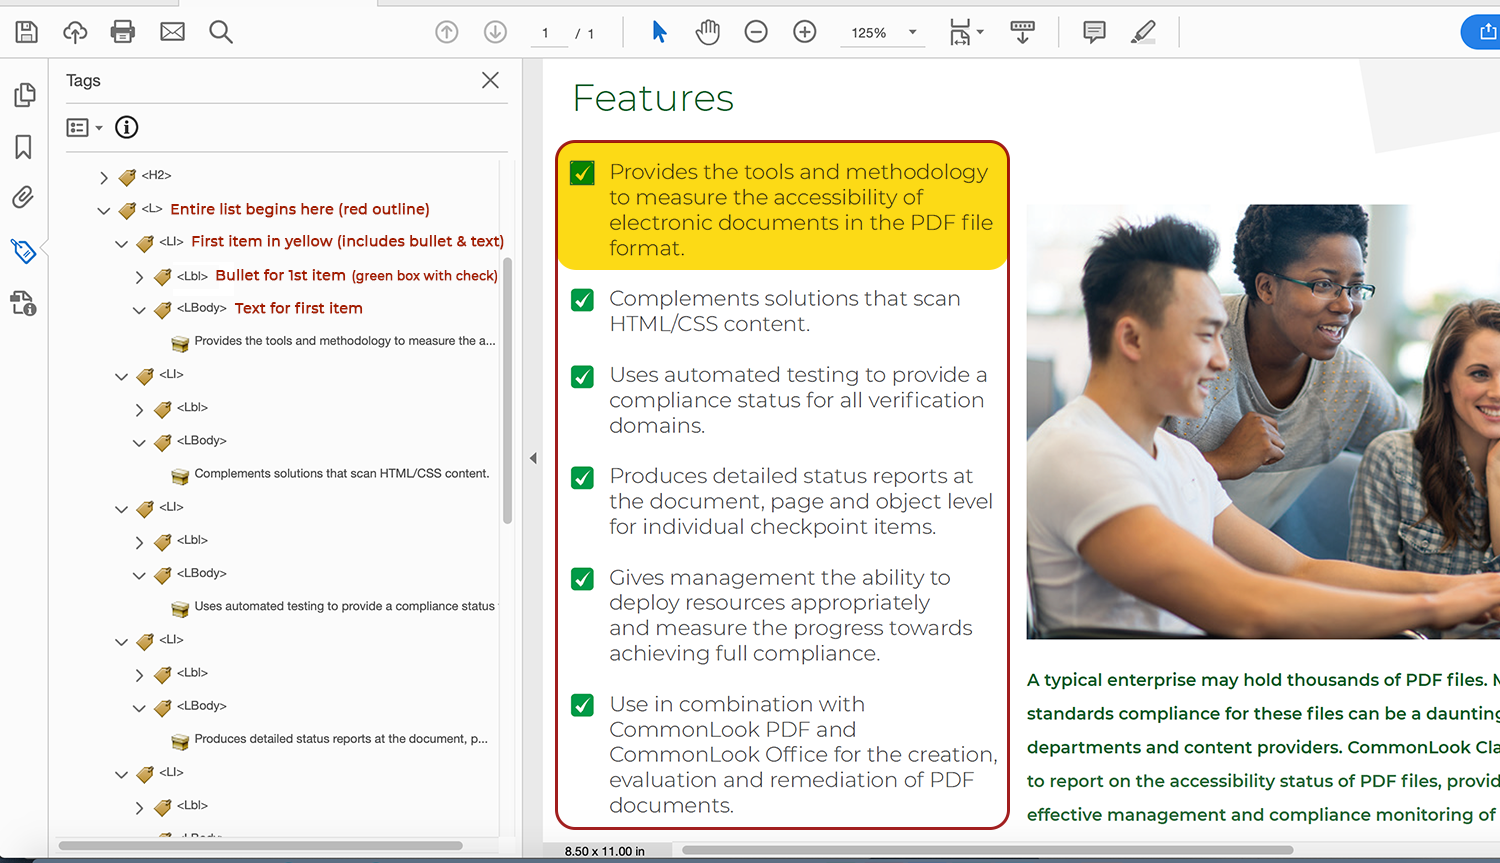Open the fit page options icon
The image size is (1500, 863).
(x=966, y=32)
